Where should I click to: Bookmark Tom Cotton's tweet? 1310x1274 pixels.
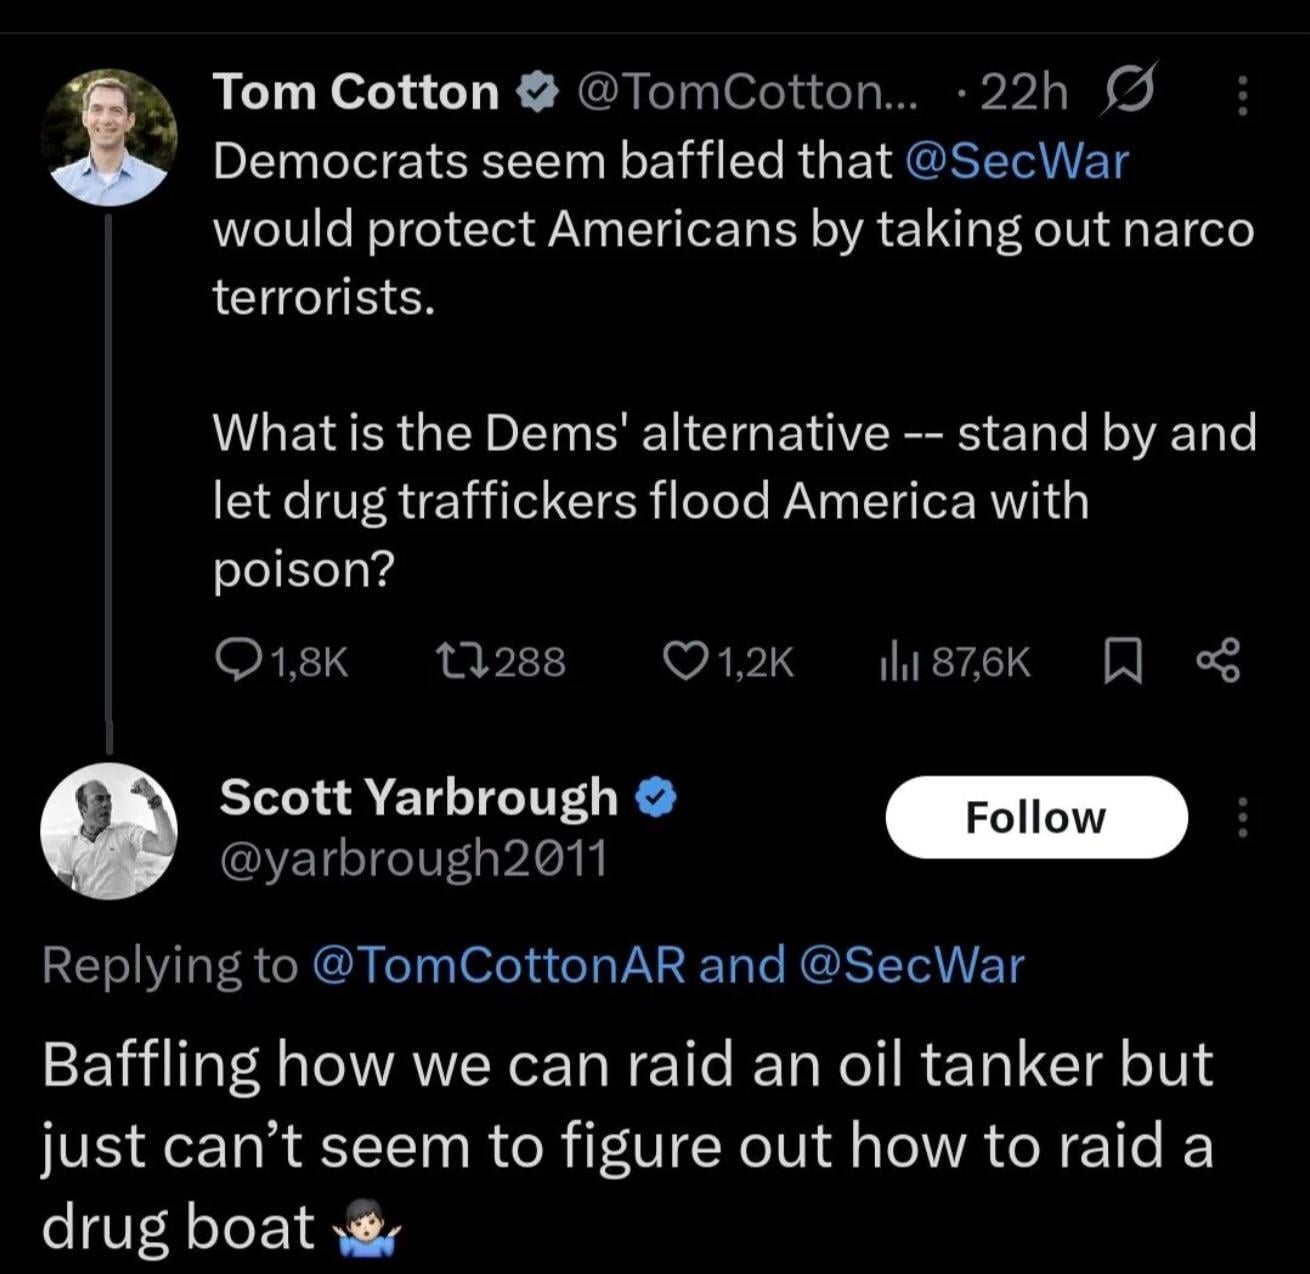pos(1122,662)
